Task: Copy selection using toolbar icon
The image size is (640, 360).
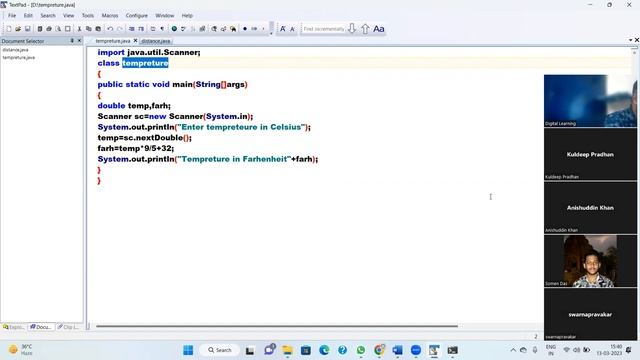Action: (x=89, y=29)
